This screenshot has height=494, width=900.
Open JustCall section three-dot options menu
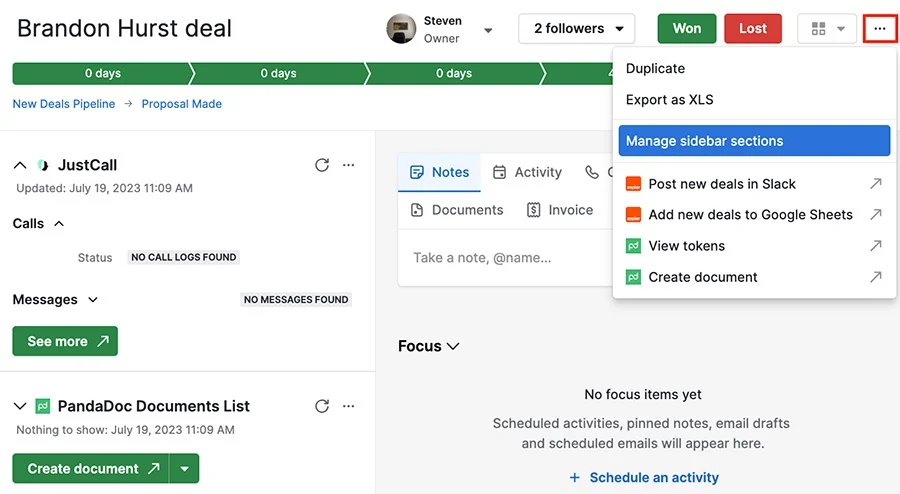pos(348,165)
